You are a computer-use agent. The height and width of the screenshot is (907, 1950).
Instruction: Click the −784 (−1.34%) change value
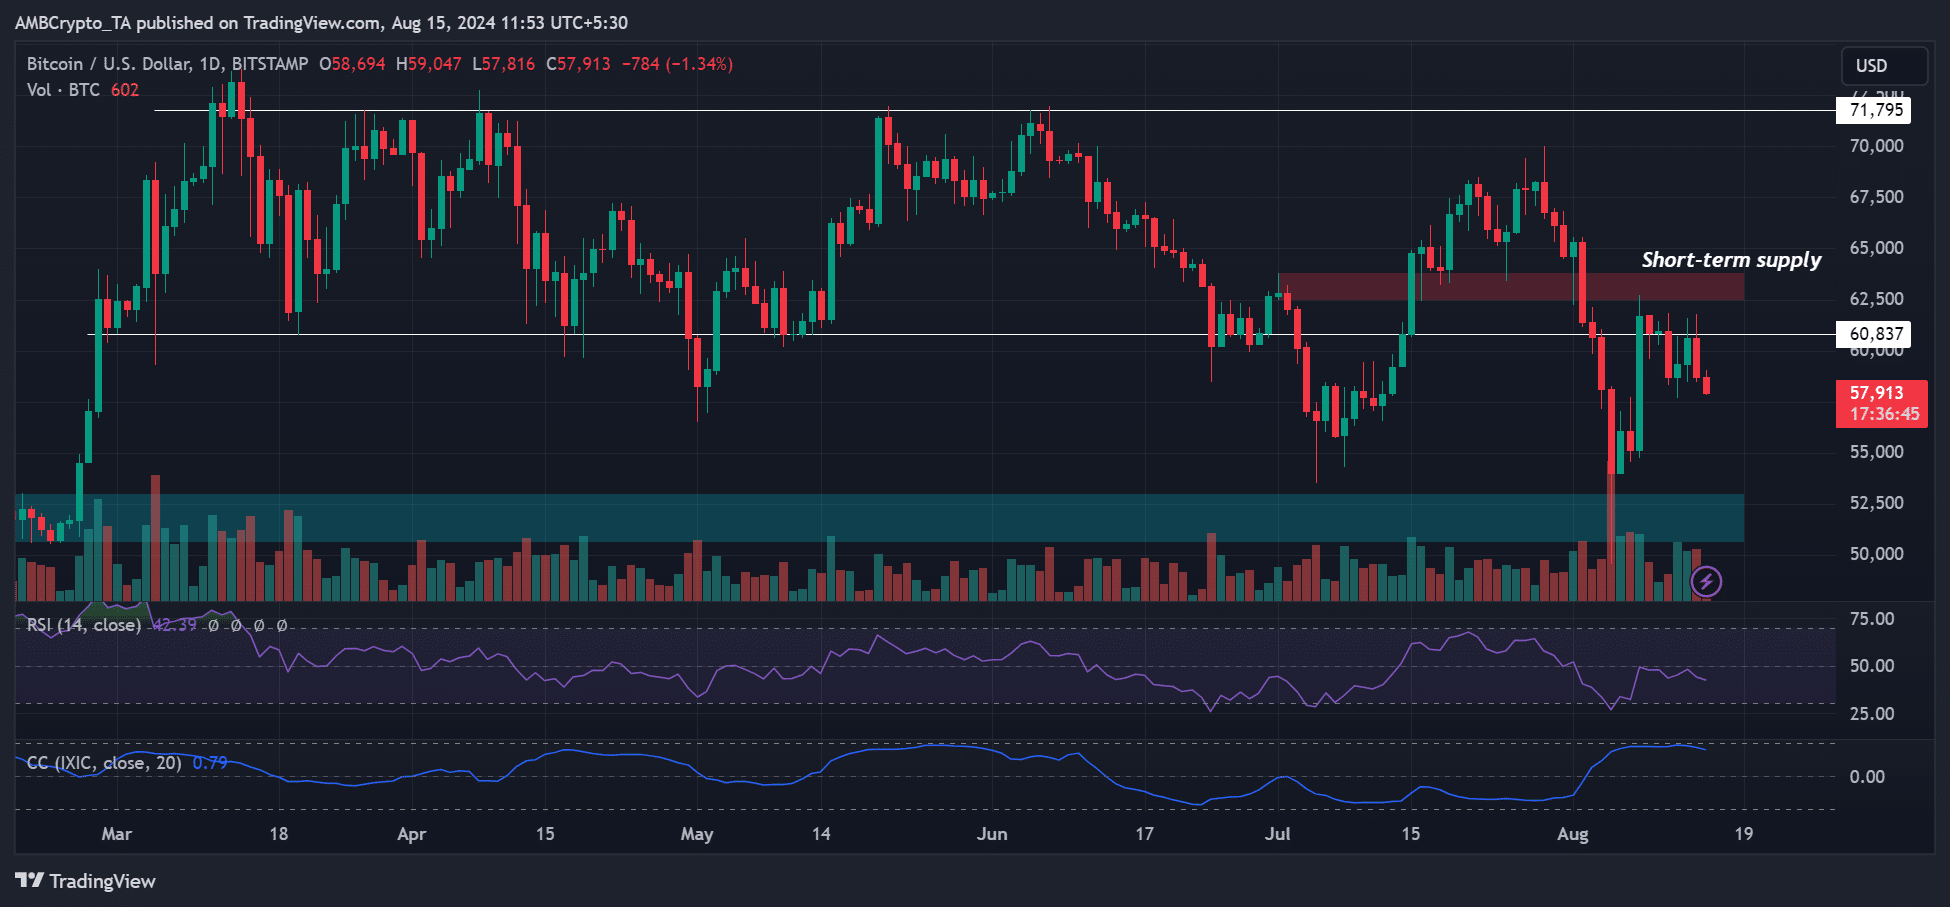(x=677, y=64)
